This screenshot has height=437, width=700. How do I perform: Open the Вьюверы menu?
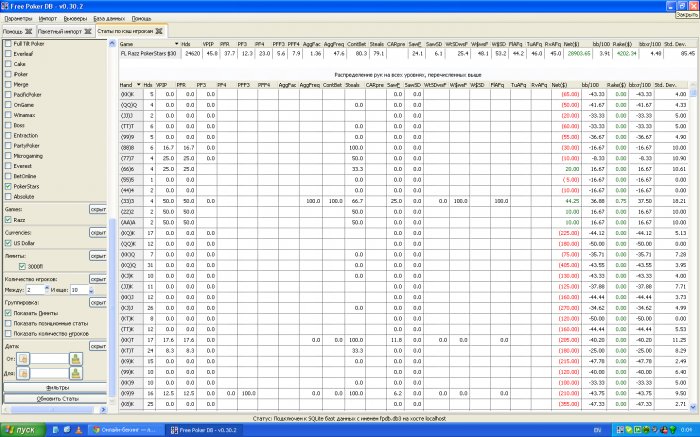pos(75,19)
